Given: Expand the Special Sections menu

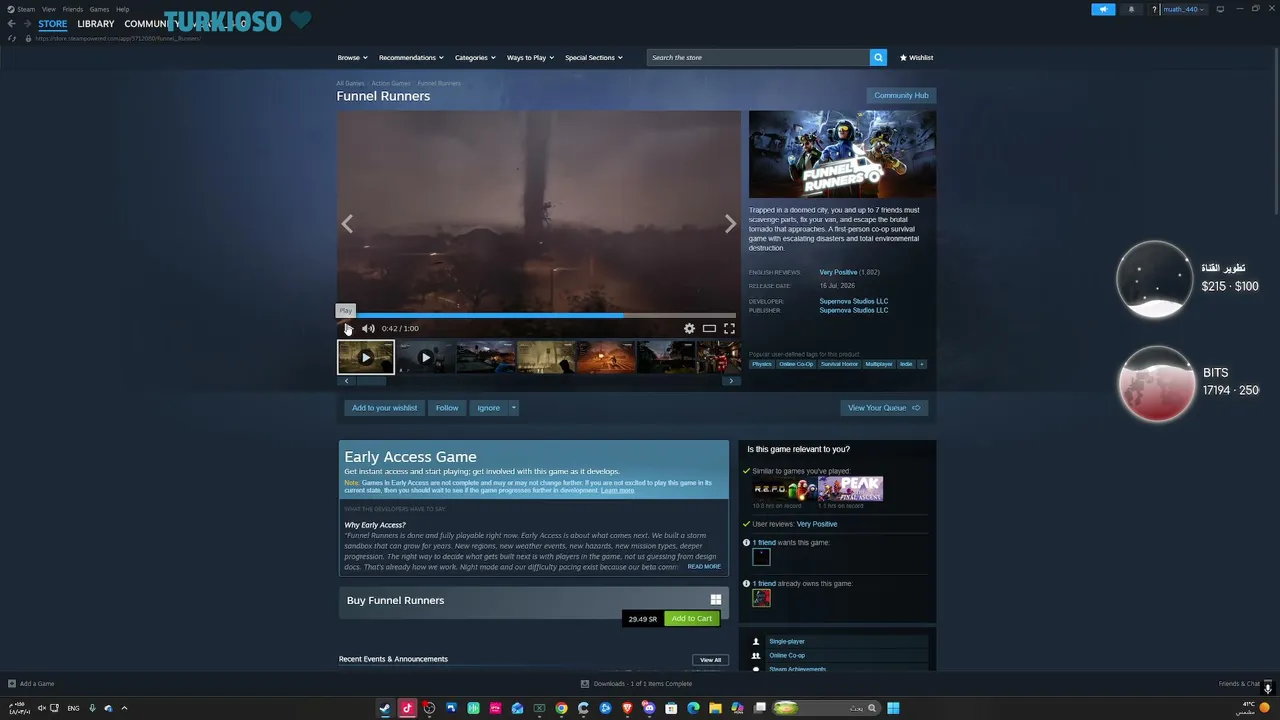Looking at the screenshot, I should 594,57.
